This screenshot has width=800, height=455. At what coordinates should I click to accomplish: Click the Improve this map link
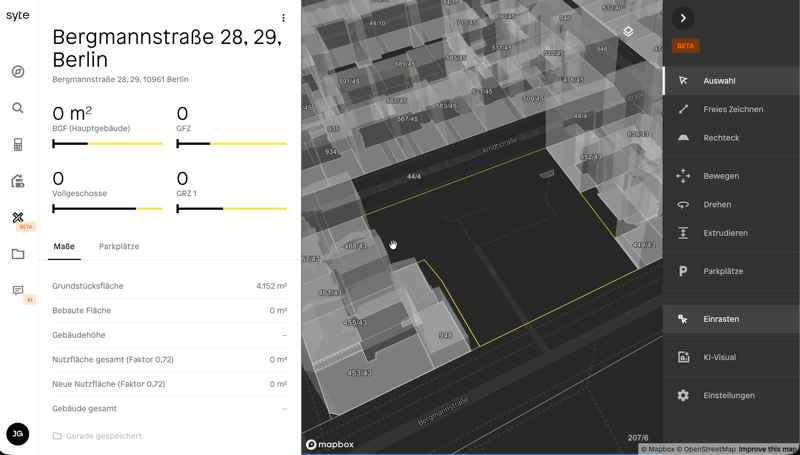point(768,450)
